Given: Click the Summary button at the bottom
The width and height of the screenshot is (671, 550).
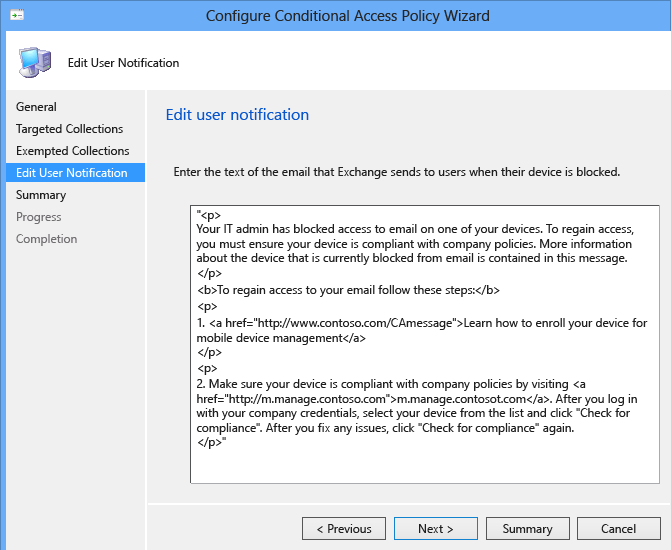Looking at the screenshot, I should click(527, 529).
